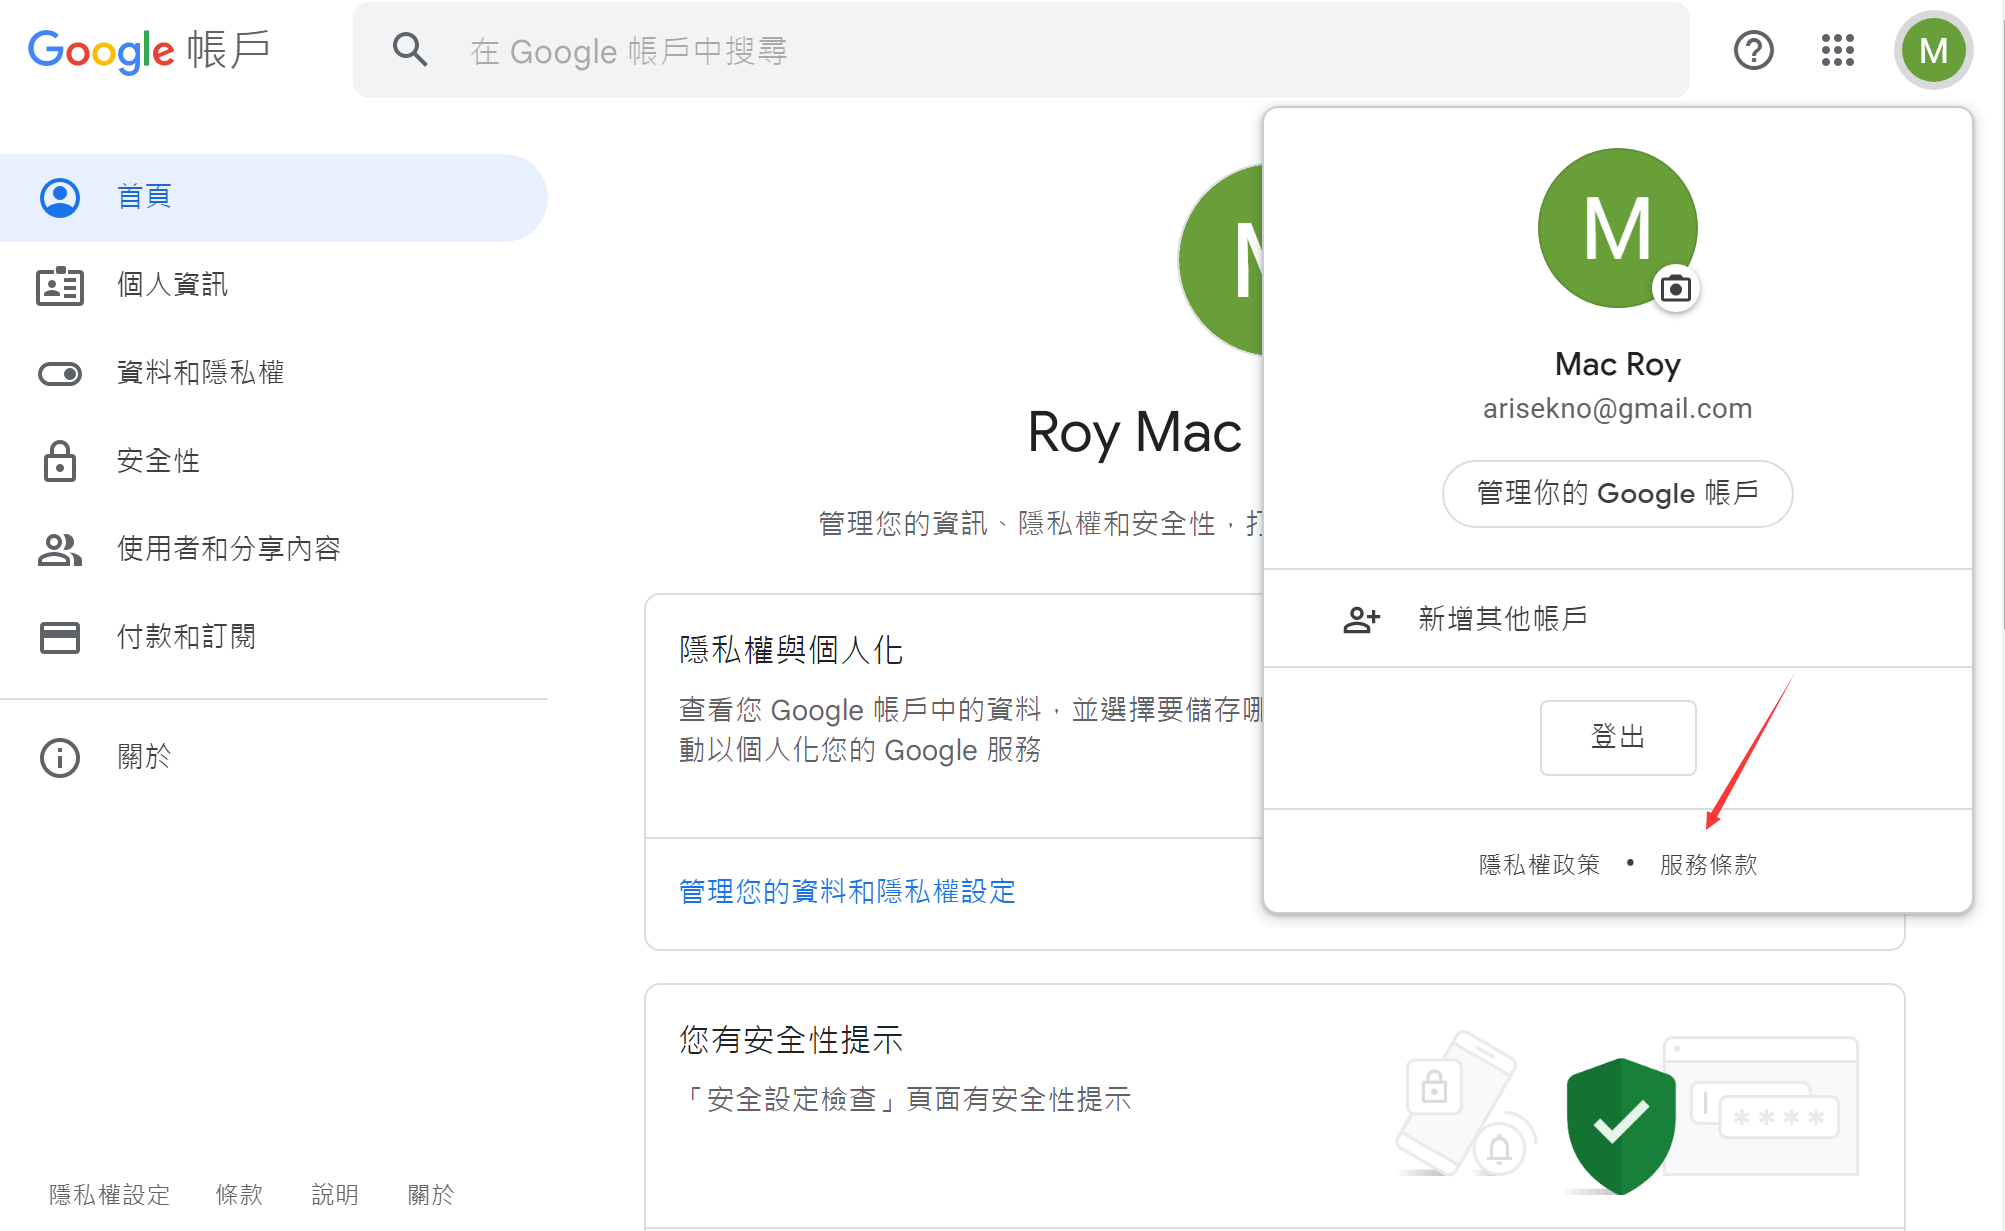Image resolution: width=2005 pixels, height=1231 pixels.
Task: Click 說明 footer link
Action: coord(335,1194)
